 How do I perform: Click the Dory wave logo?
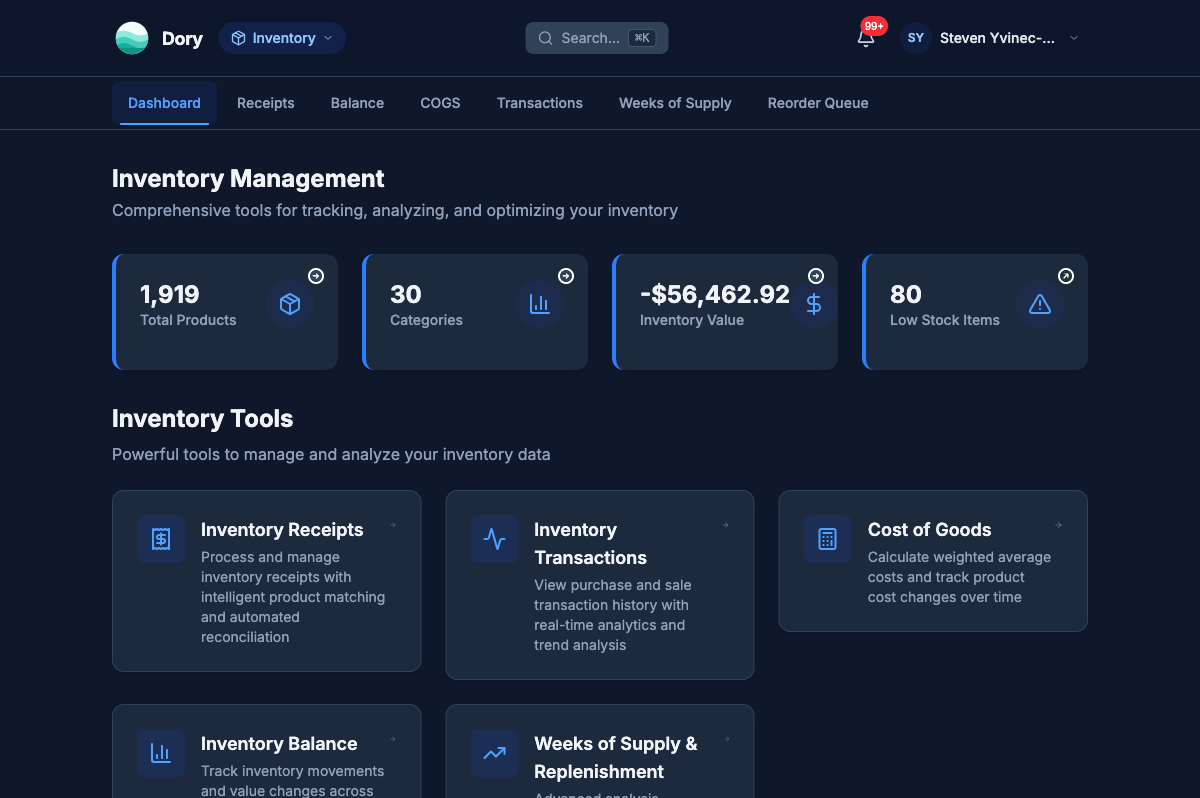132,38
